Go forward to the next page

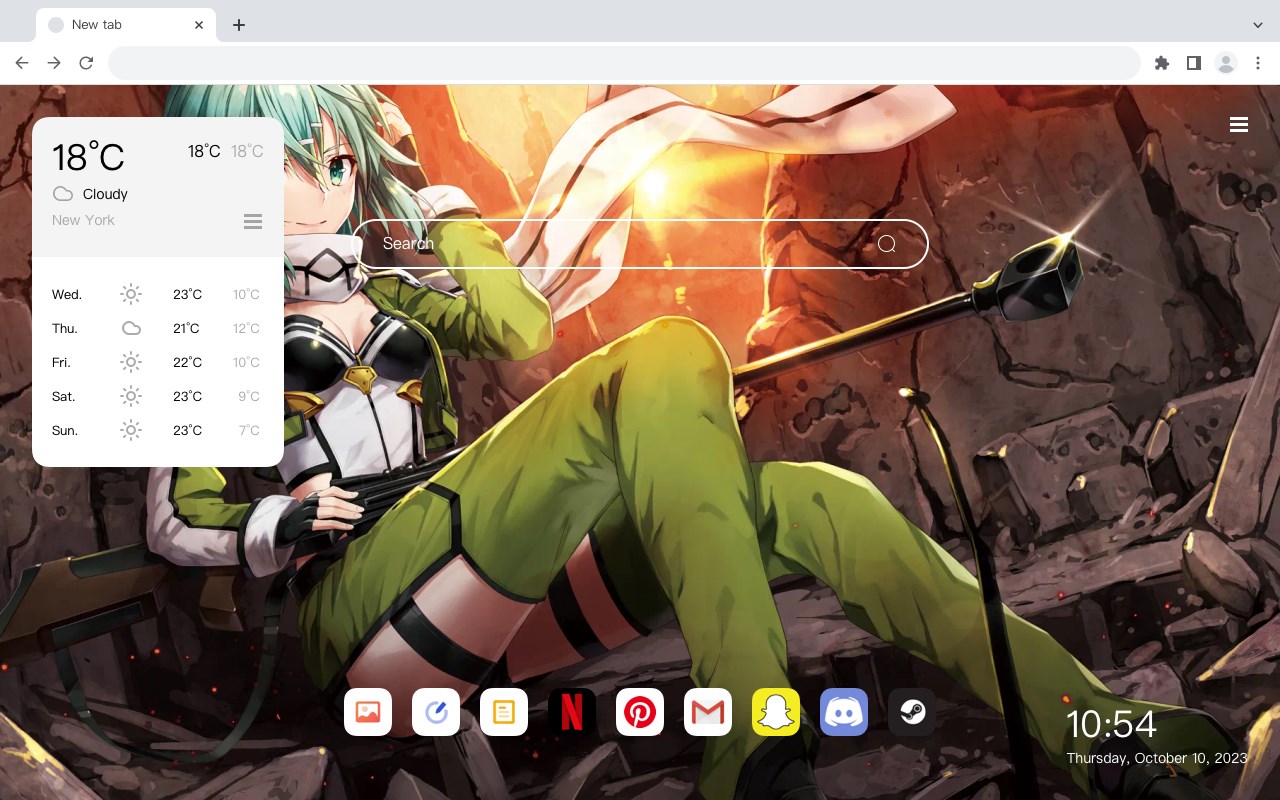point(54,63)
